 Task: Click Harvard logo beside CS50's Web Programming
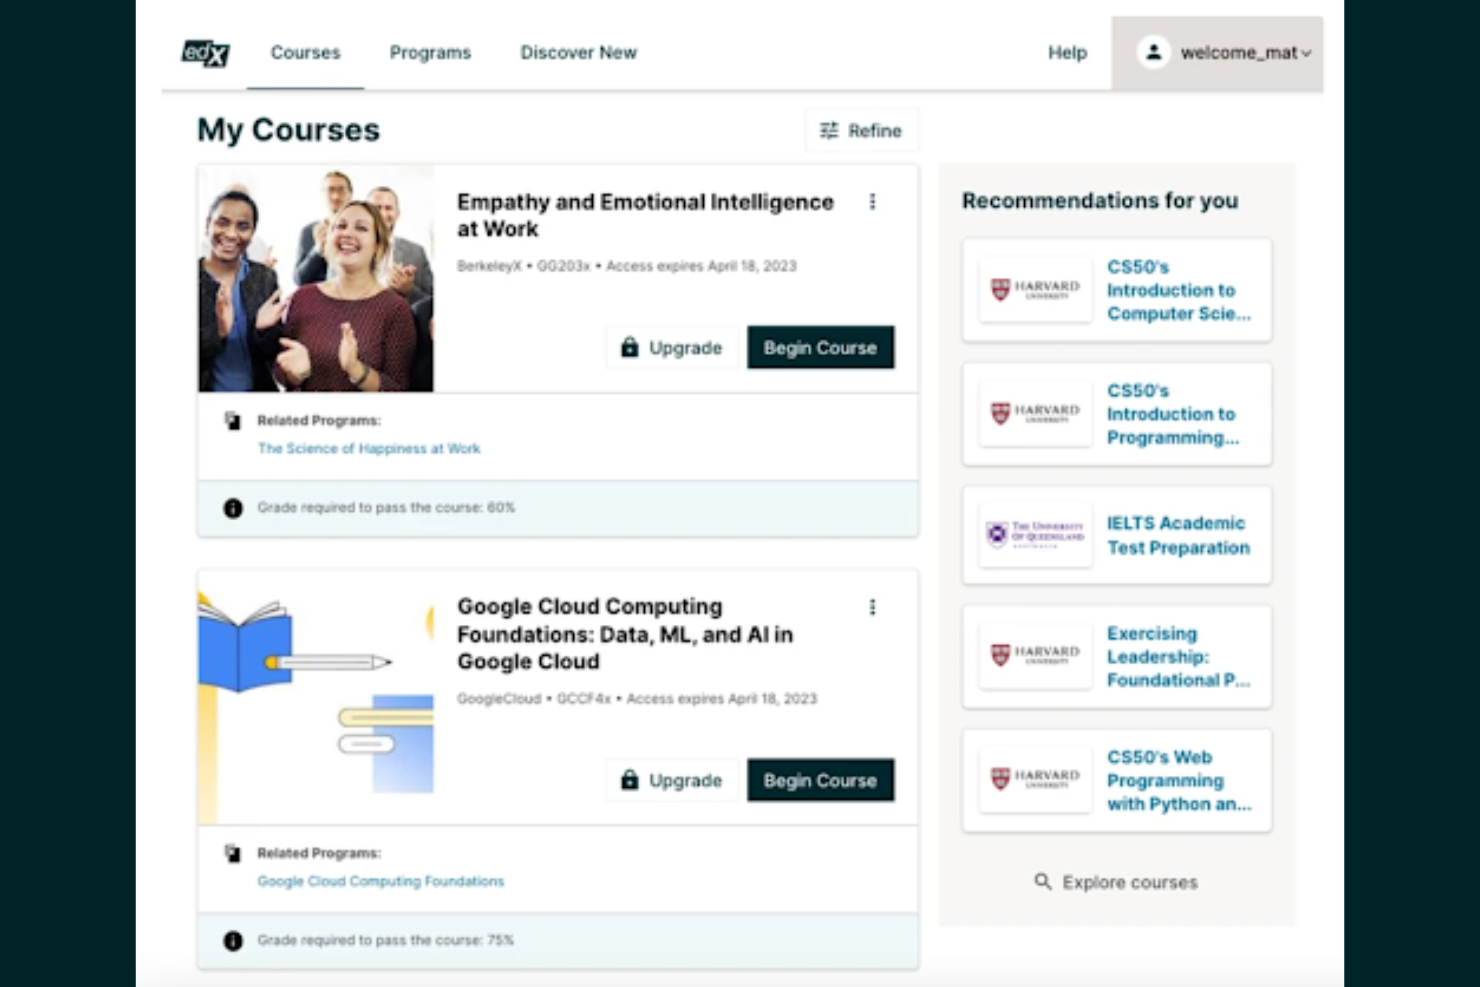point(1035,779)
